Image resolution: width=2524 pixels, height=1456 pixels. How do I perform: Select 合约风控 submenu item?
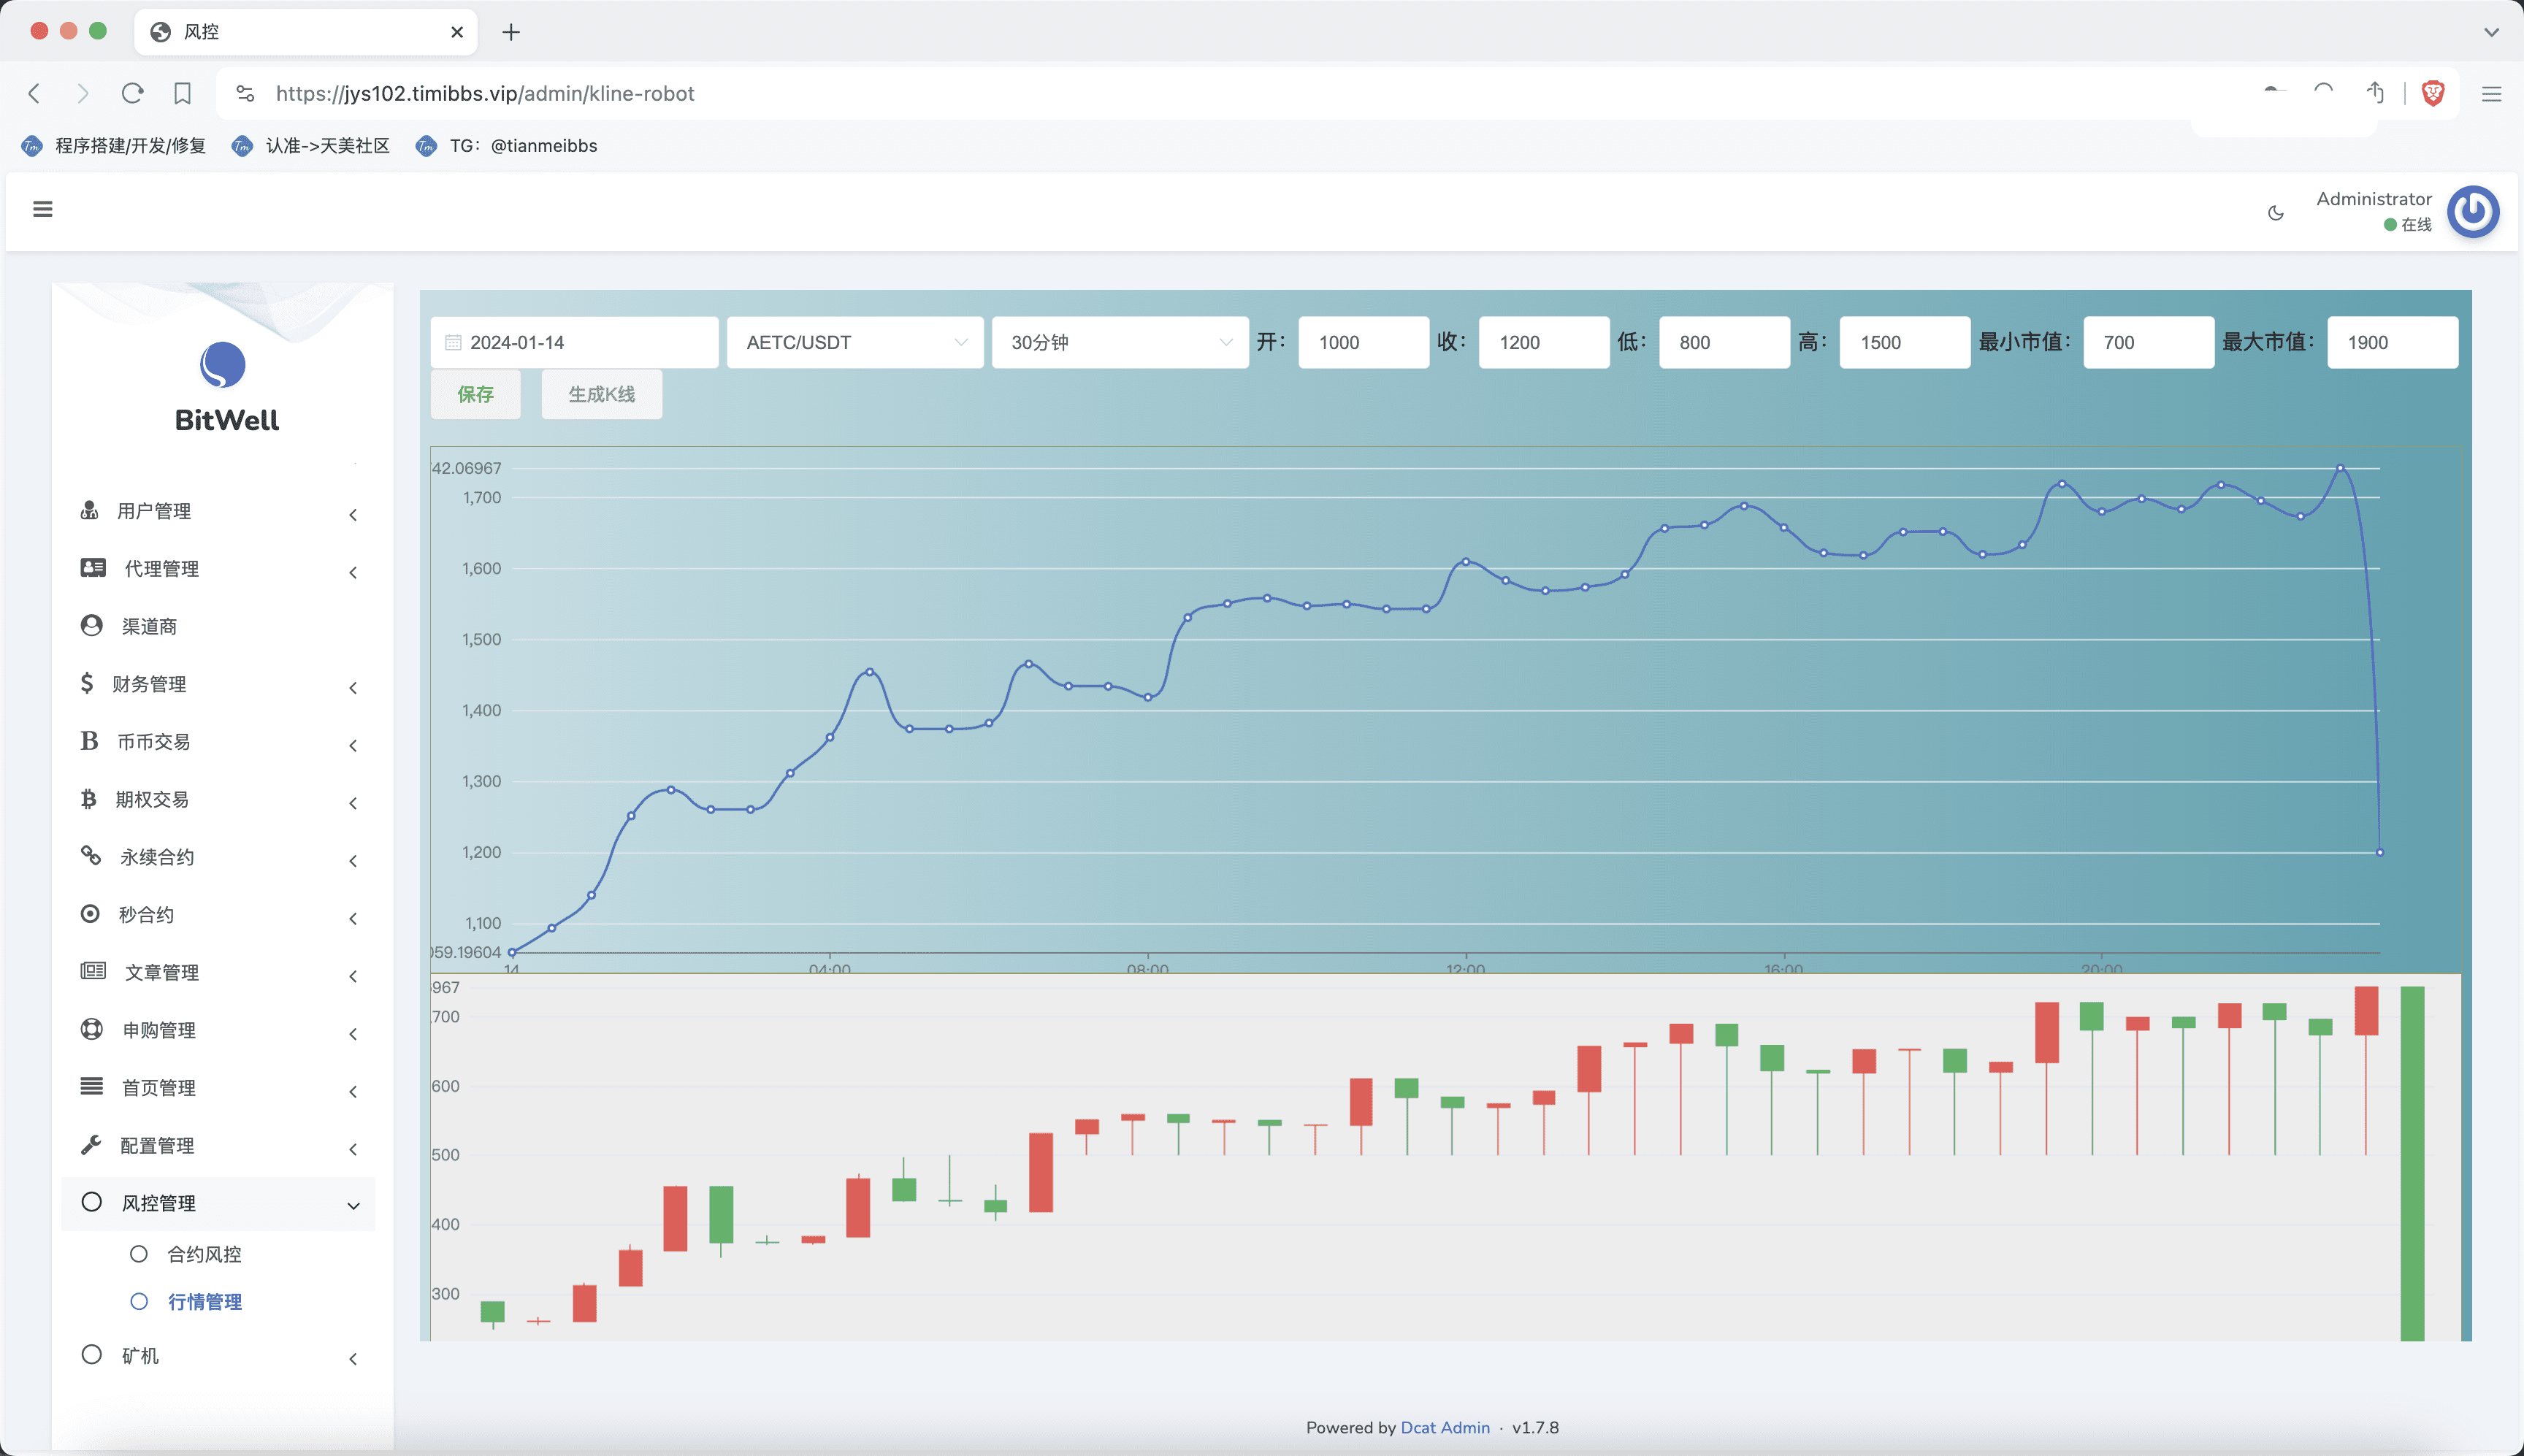[204, 1254]
